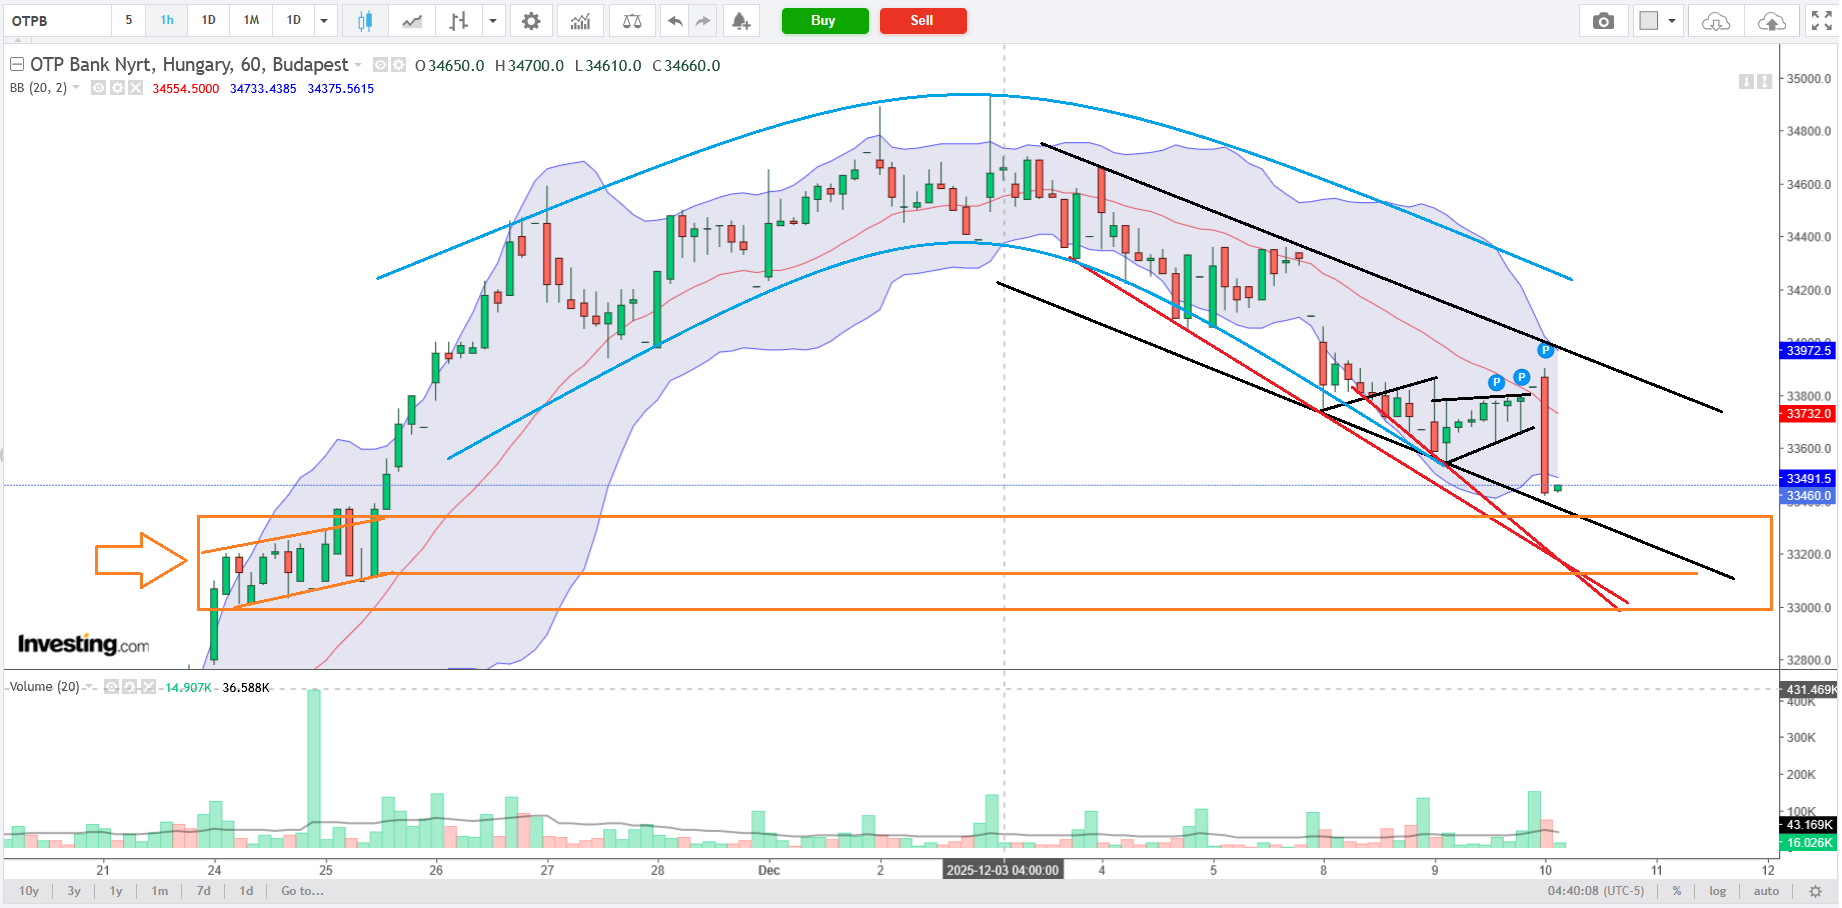Viewport: 1842px width, 908px height.
Task: Expand the time interval dropdown arrow
Action: [324, 21]
